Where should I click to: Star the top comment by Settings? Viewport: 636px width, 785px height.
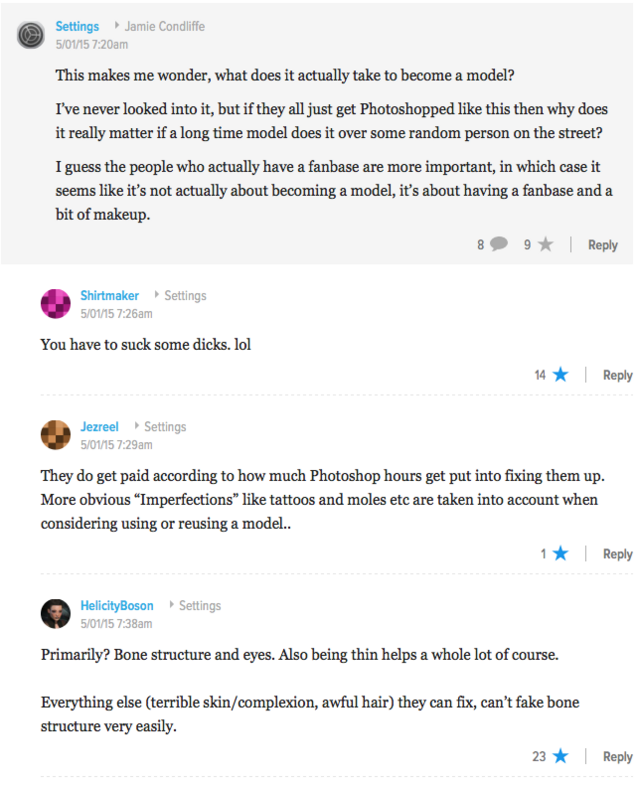pos(545,244)
